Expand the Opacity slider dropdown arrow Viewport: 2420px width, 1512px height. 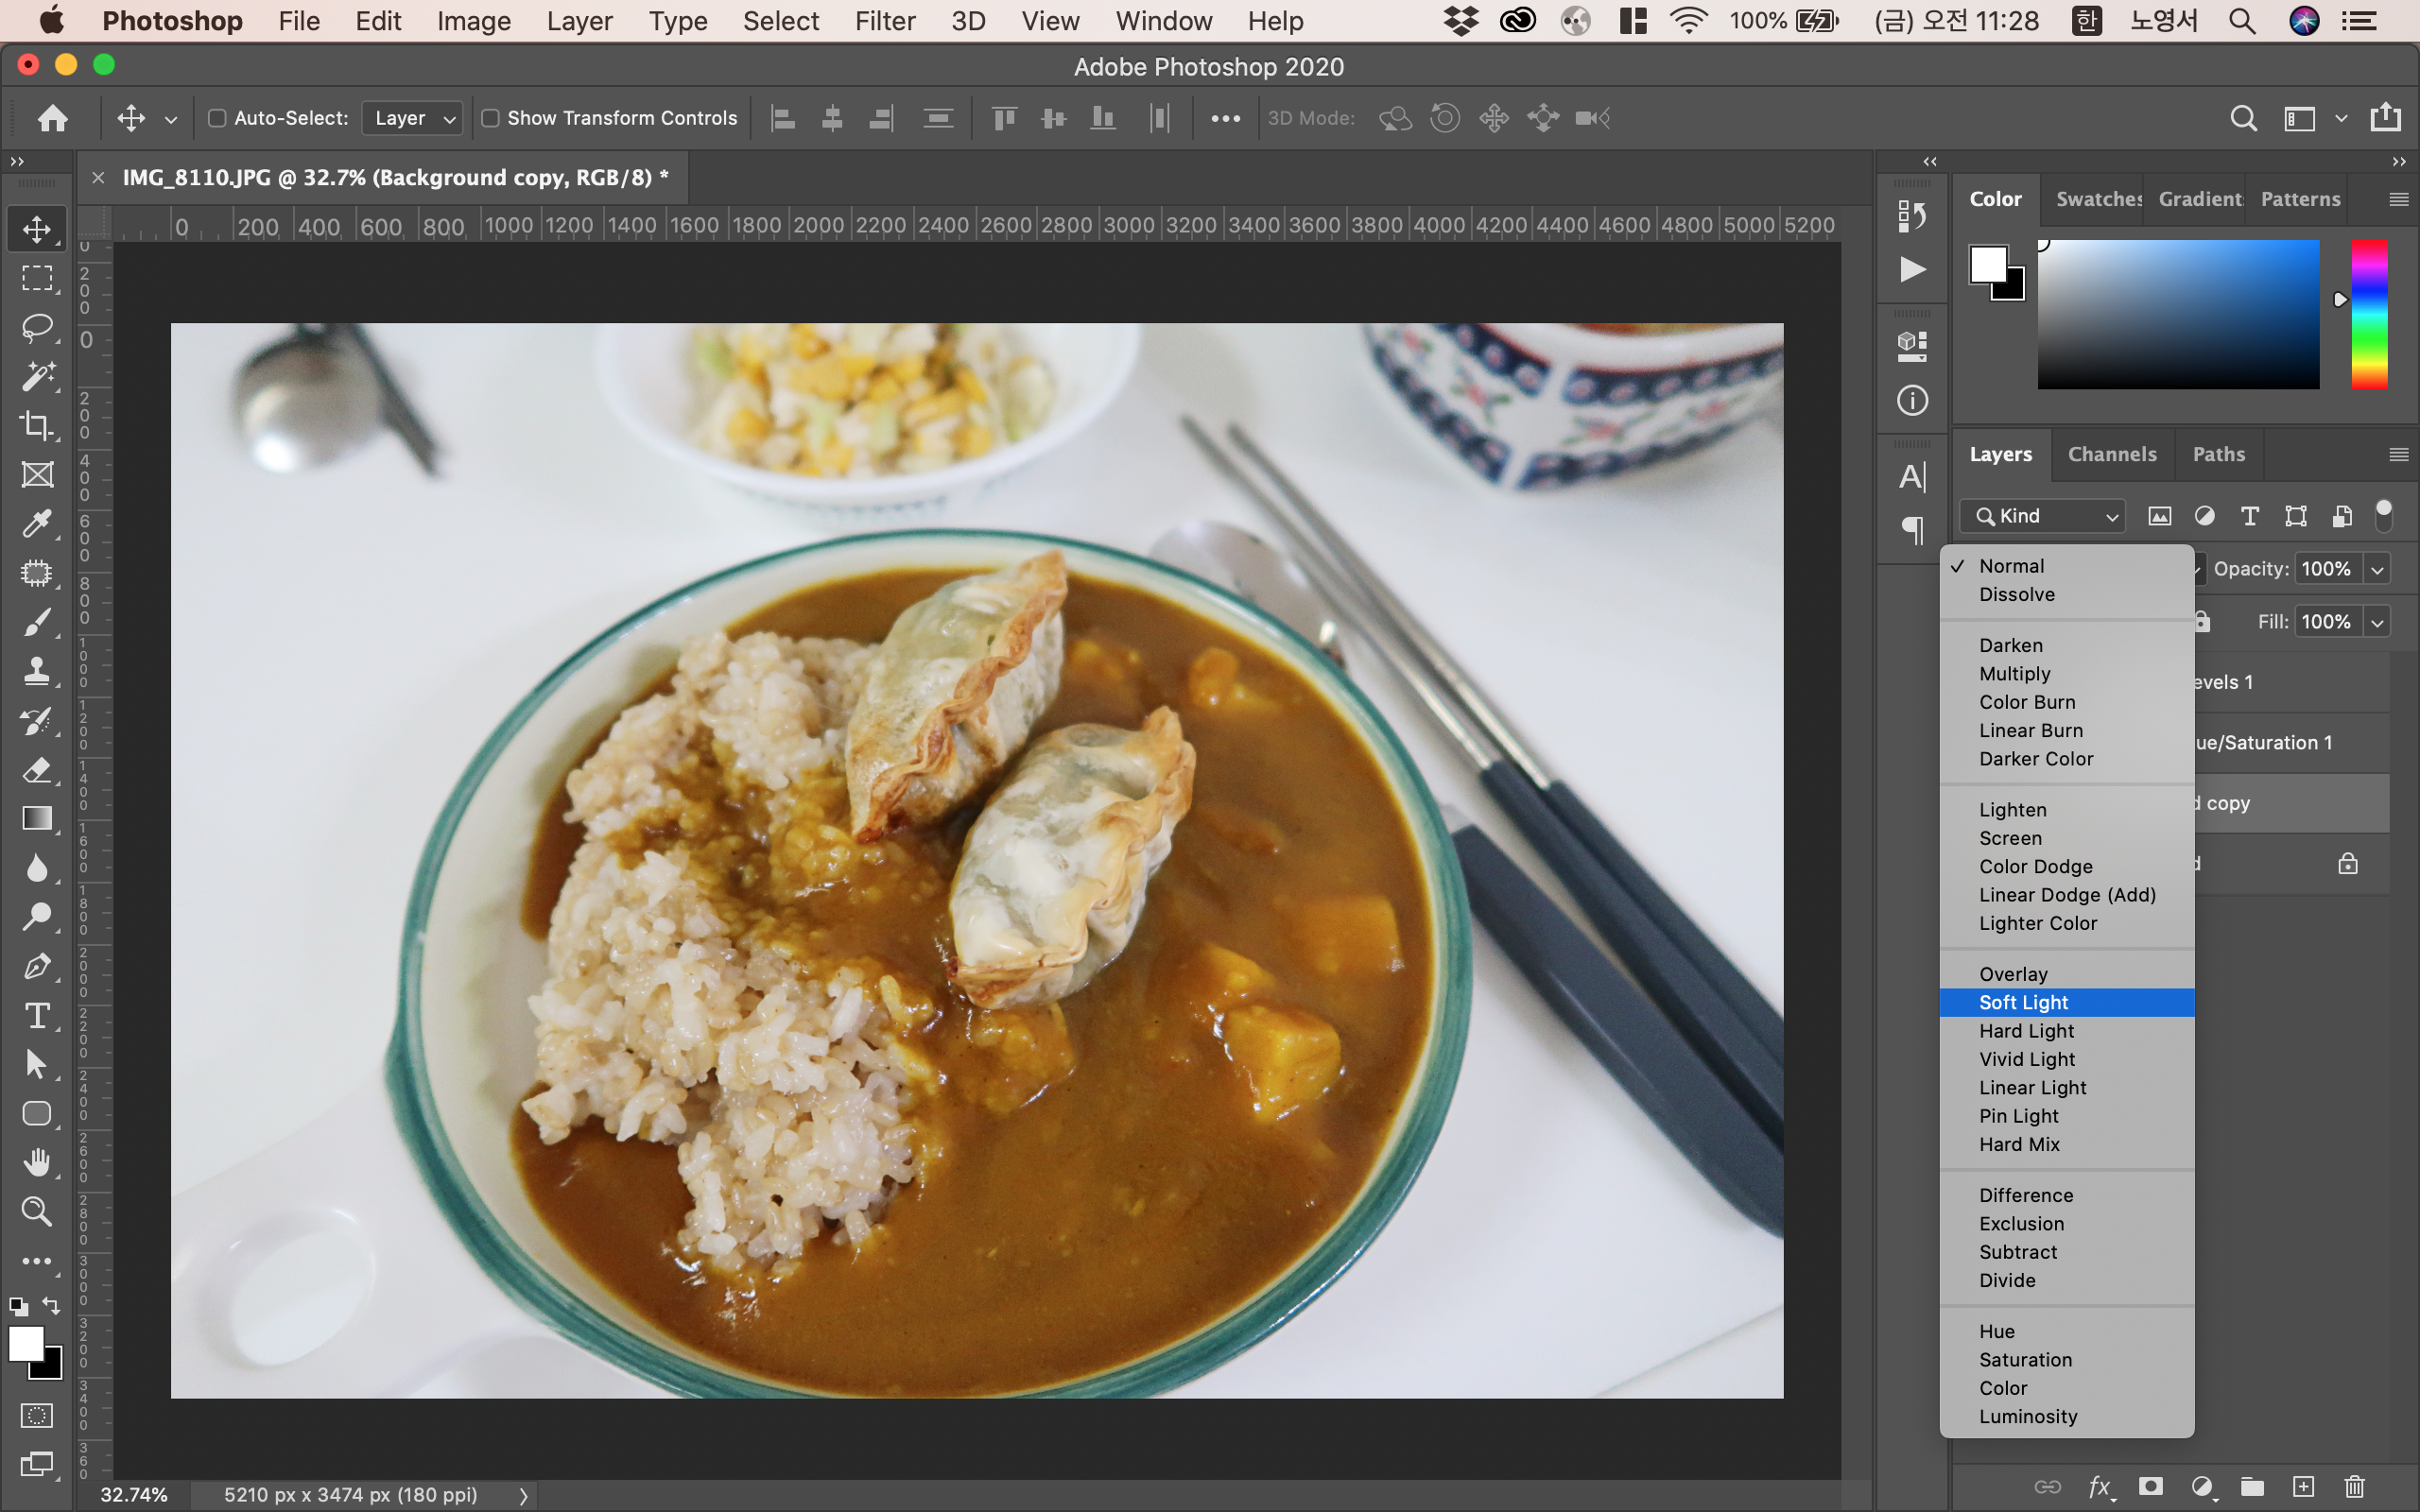[2377, 569]
